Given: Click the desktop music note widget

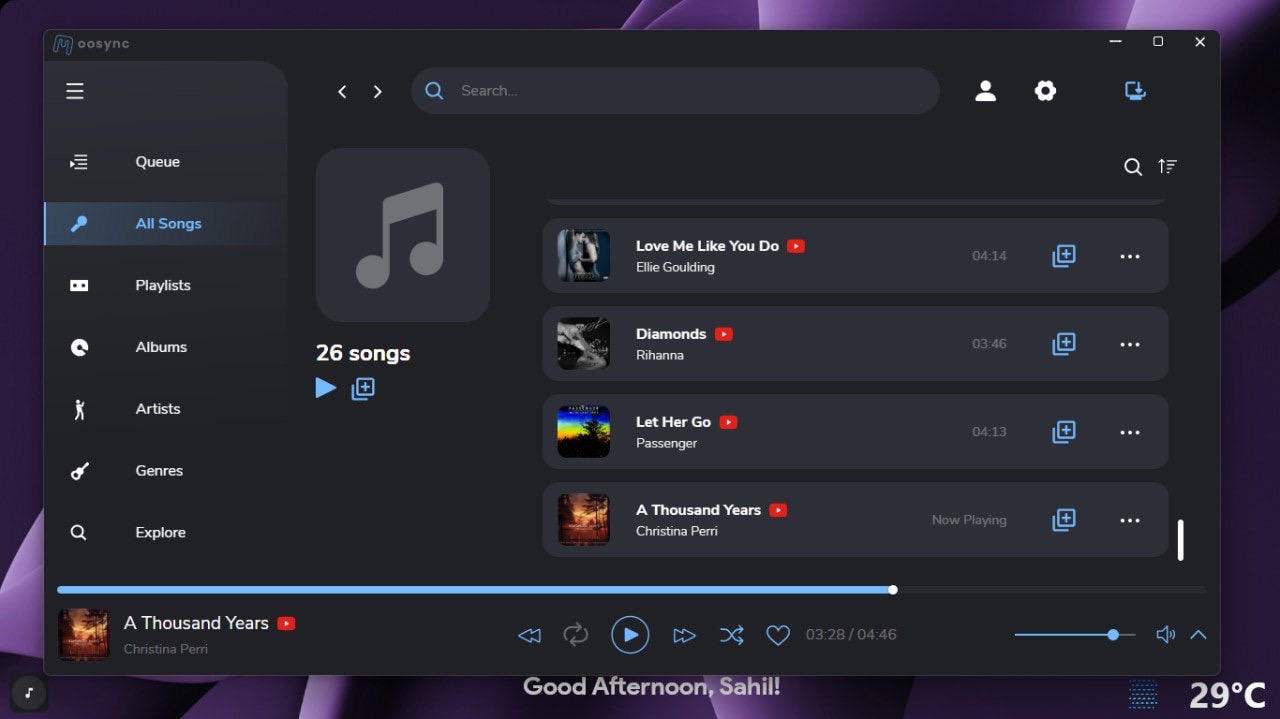Looking at the screenshot, I should click(29, 692).
